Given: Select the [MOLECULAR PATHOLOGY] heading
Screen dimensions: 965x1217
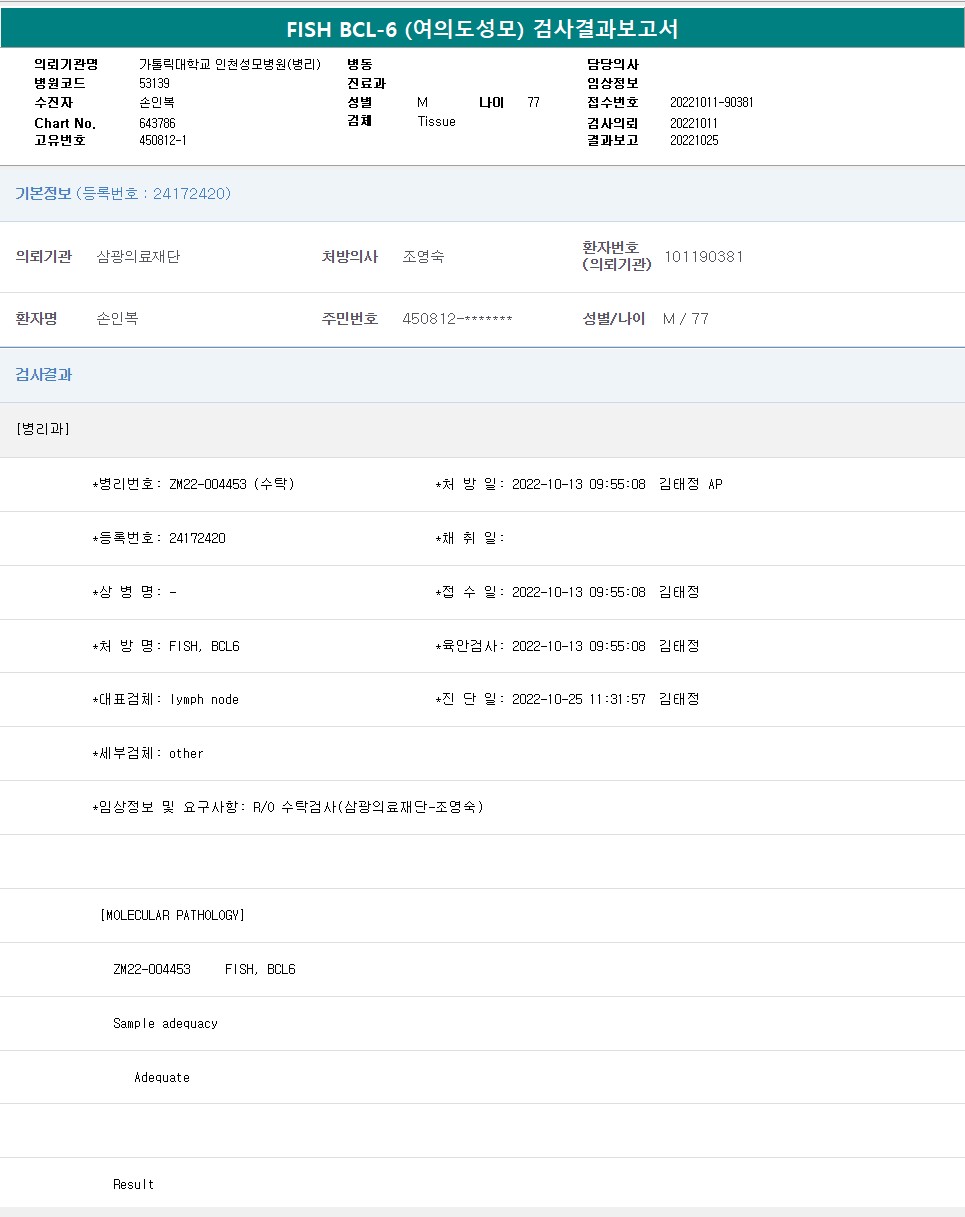Looking at the screenshot, I should 172,915.
